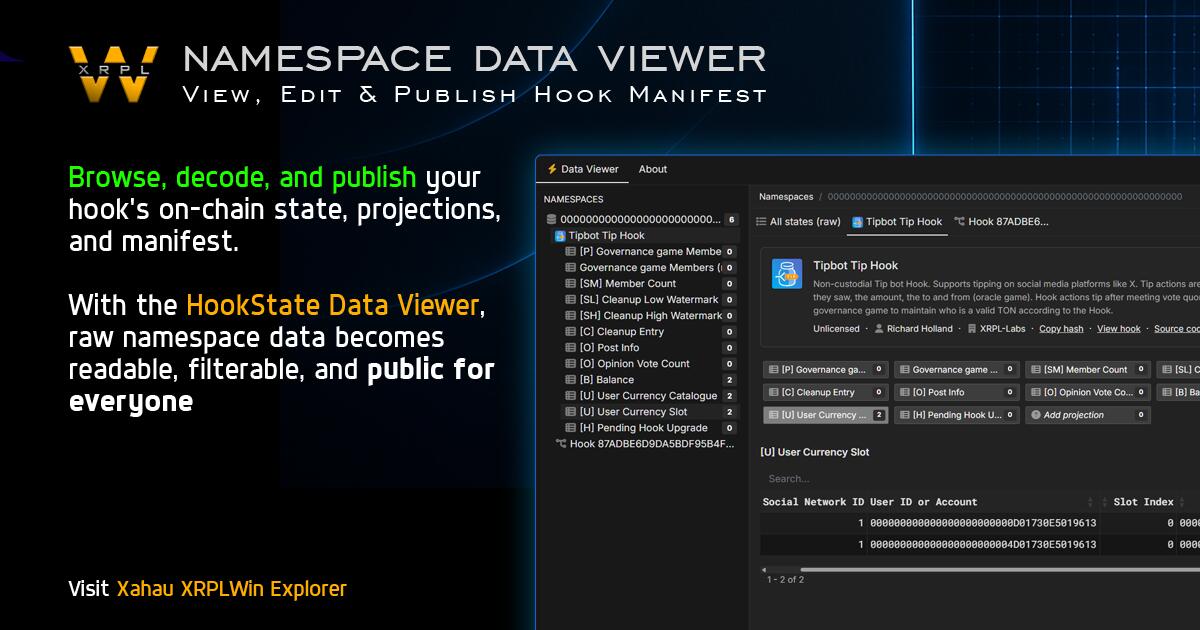Viewport: 1200px width, 630px height.
Task: Click sort arrows on User ID or Account
Action: click(1088, 502)
